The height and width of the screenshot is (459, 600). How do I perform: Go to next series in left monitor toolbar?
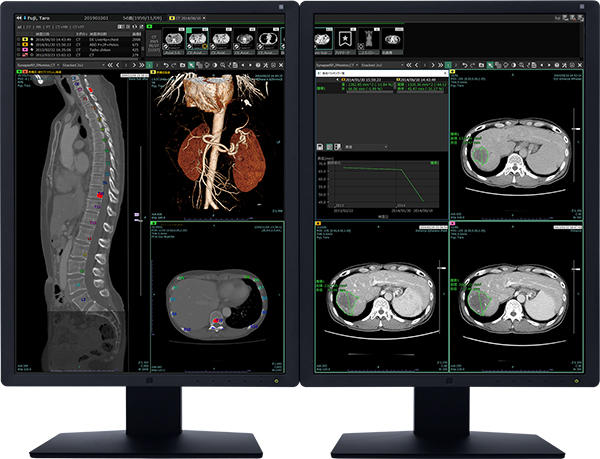pyautogui.click(x=134, y=65)
